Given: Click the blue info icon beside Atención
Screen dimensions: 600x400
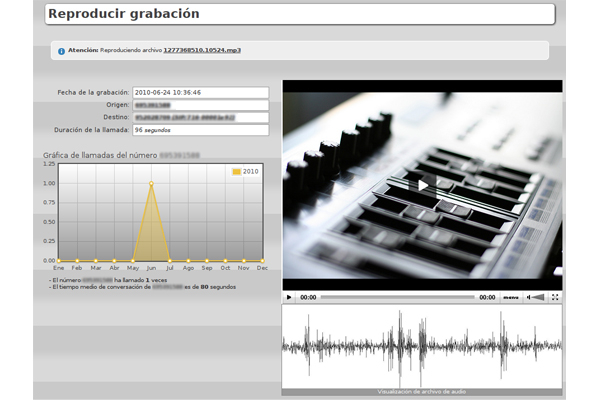Looking at the screenshot, I should click(61, 50).
